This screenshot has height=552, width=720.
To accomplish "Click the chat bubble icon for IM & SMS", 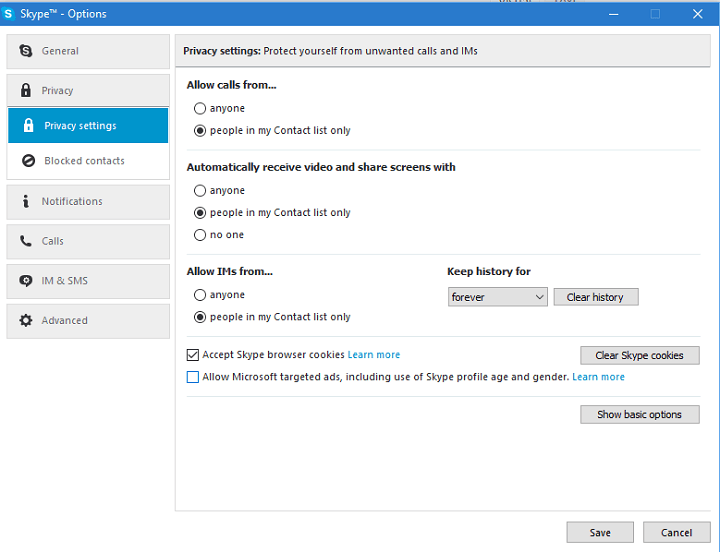I will [x=26, y=281].
